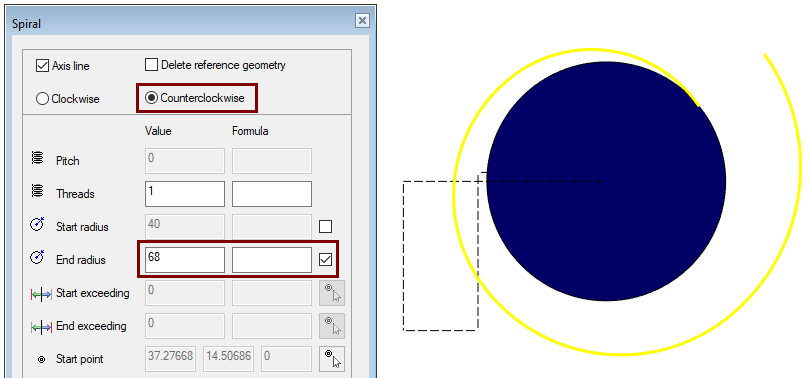Image resolution: width=806 pixels, height=378 pixels.
Task: Click the Threads coil icon
Action: click(x=36, y=191)
